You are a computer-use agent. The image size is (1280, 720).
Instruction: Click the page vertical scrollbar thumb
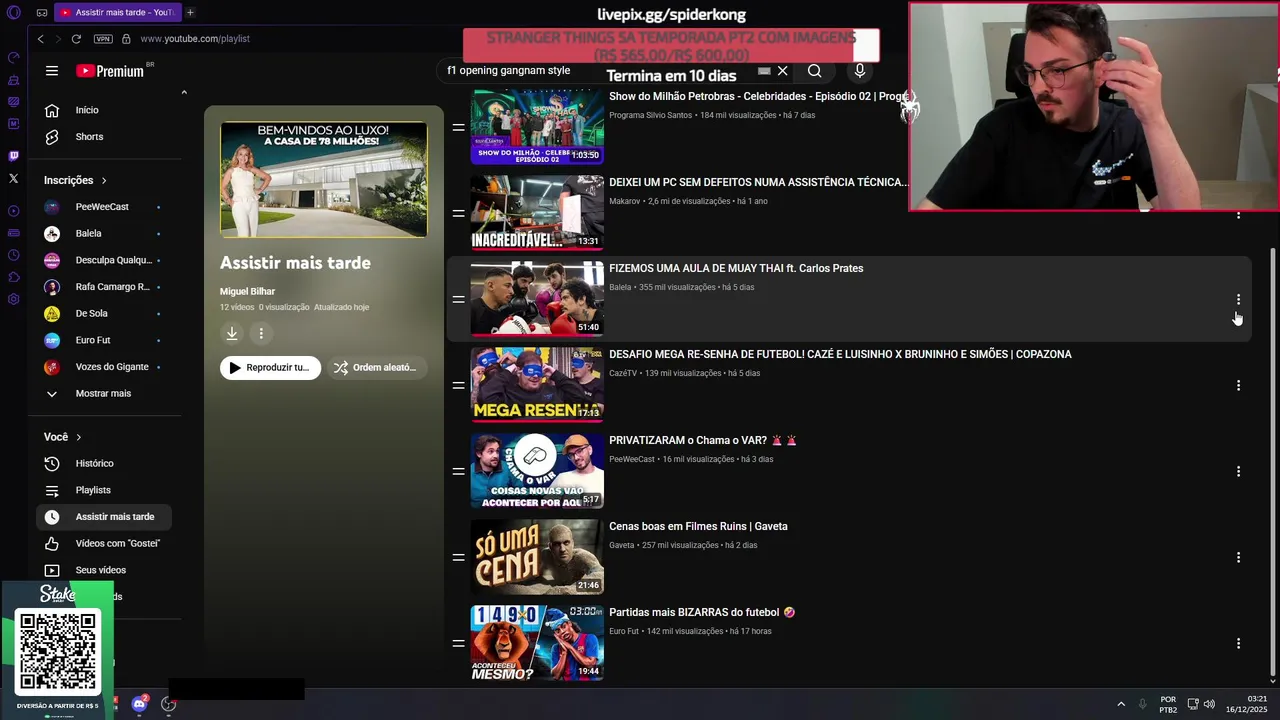[1273, 460]
